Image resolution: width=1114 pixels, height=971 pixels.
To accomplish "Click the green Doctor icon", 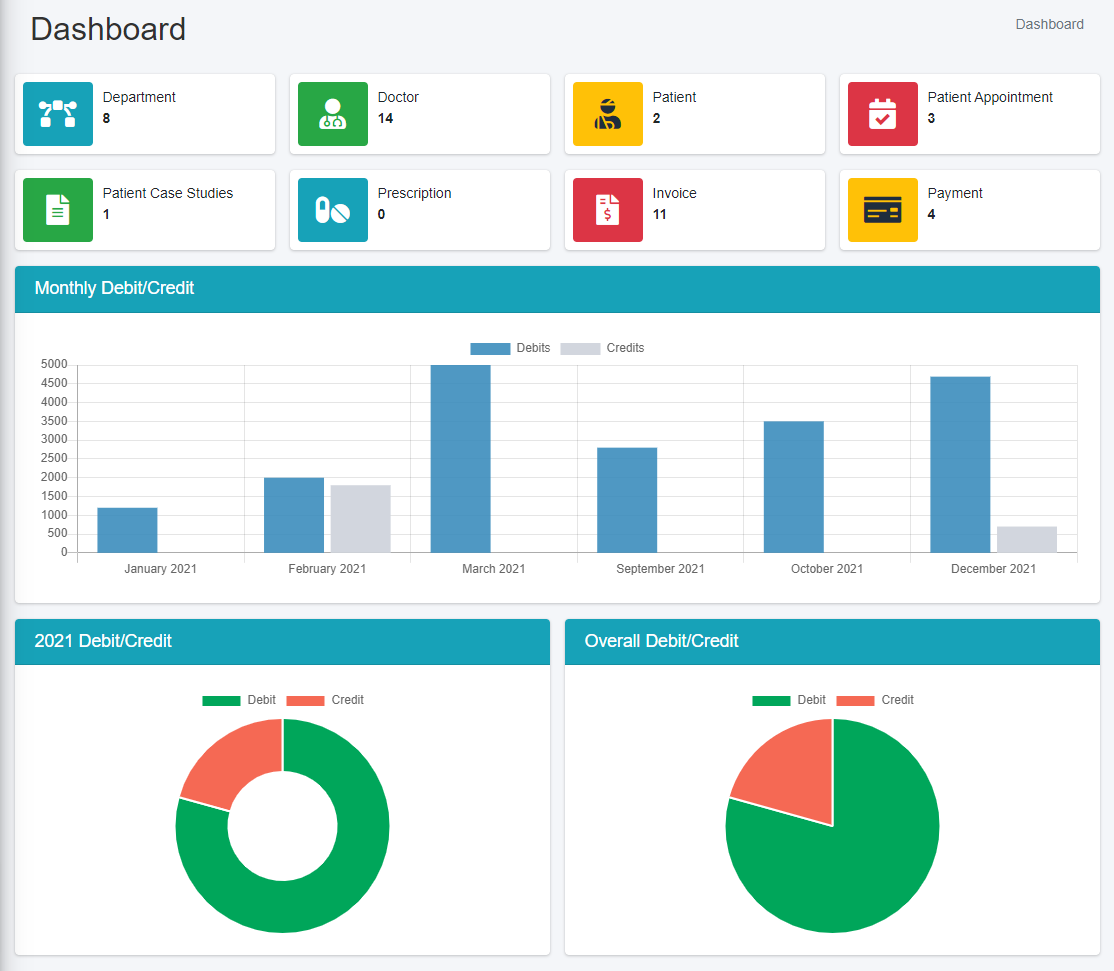I will click(333, 114).
